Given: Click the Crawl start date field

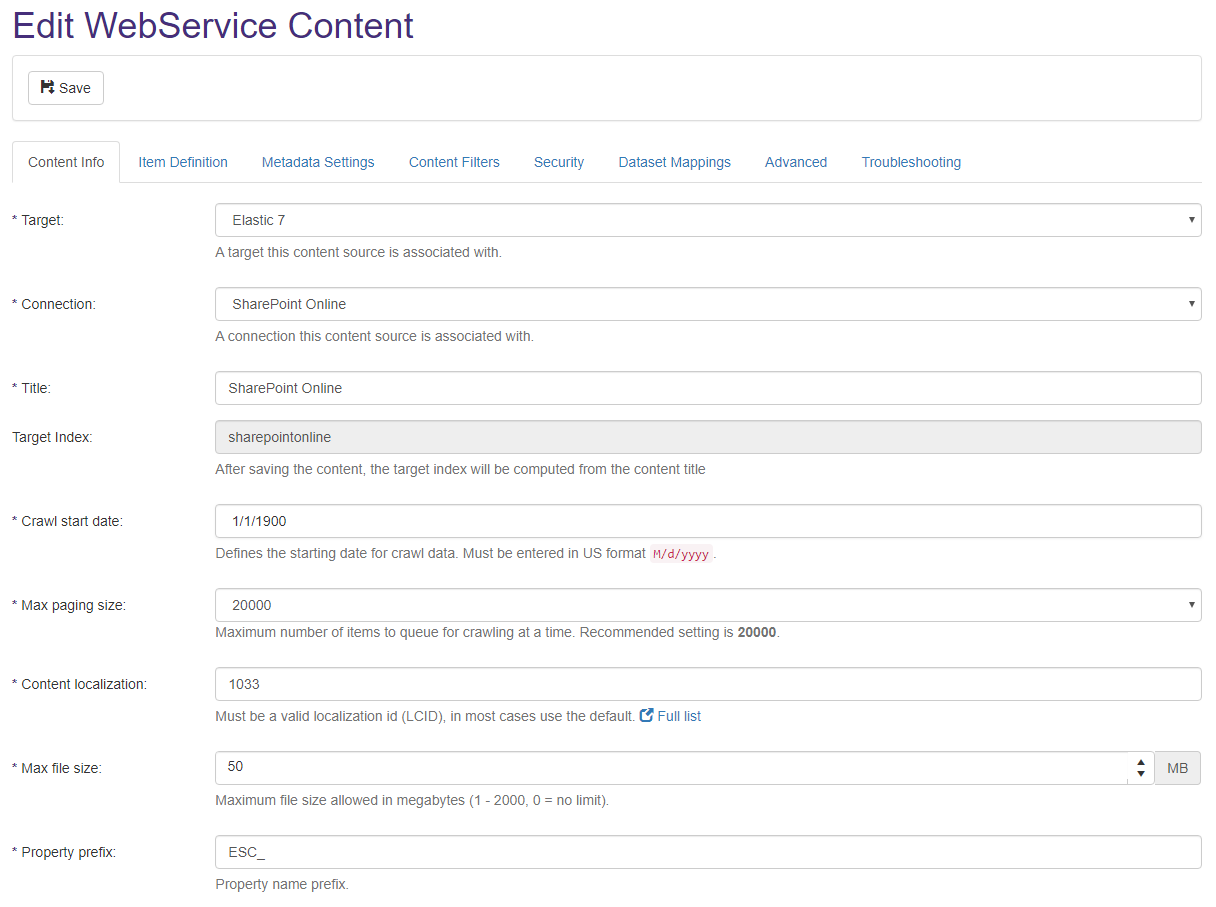Looking at the screenshot, I should 707,521.
